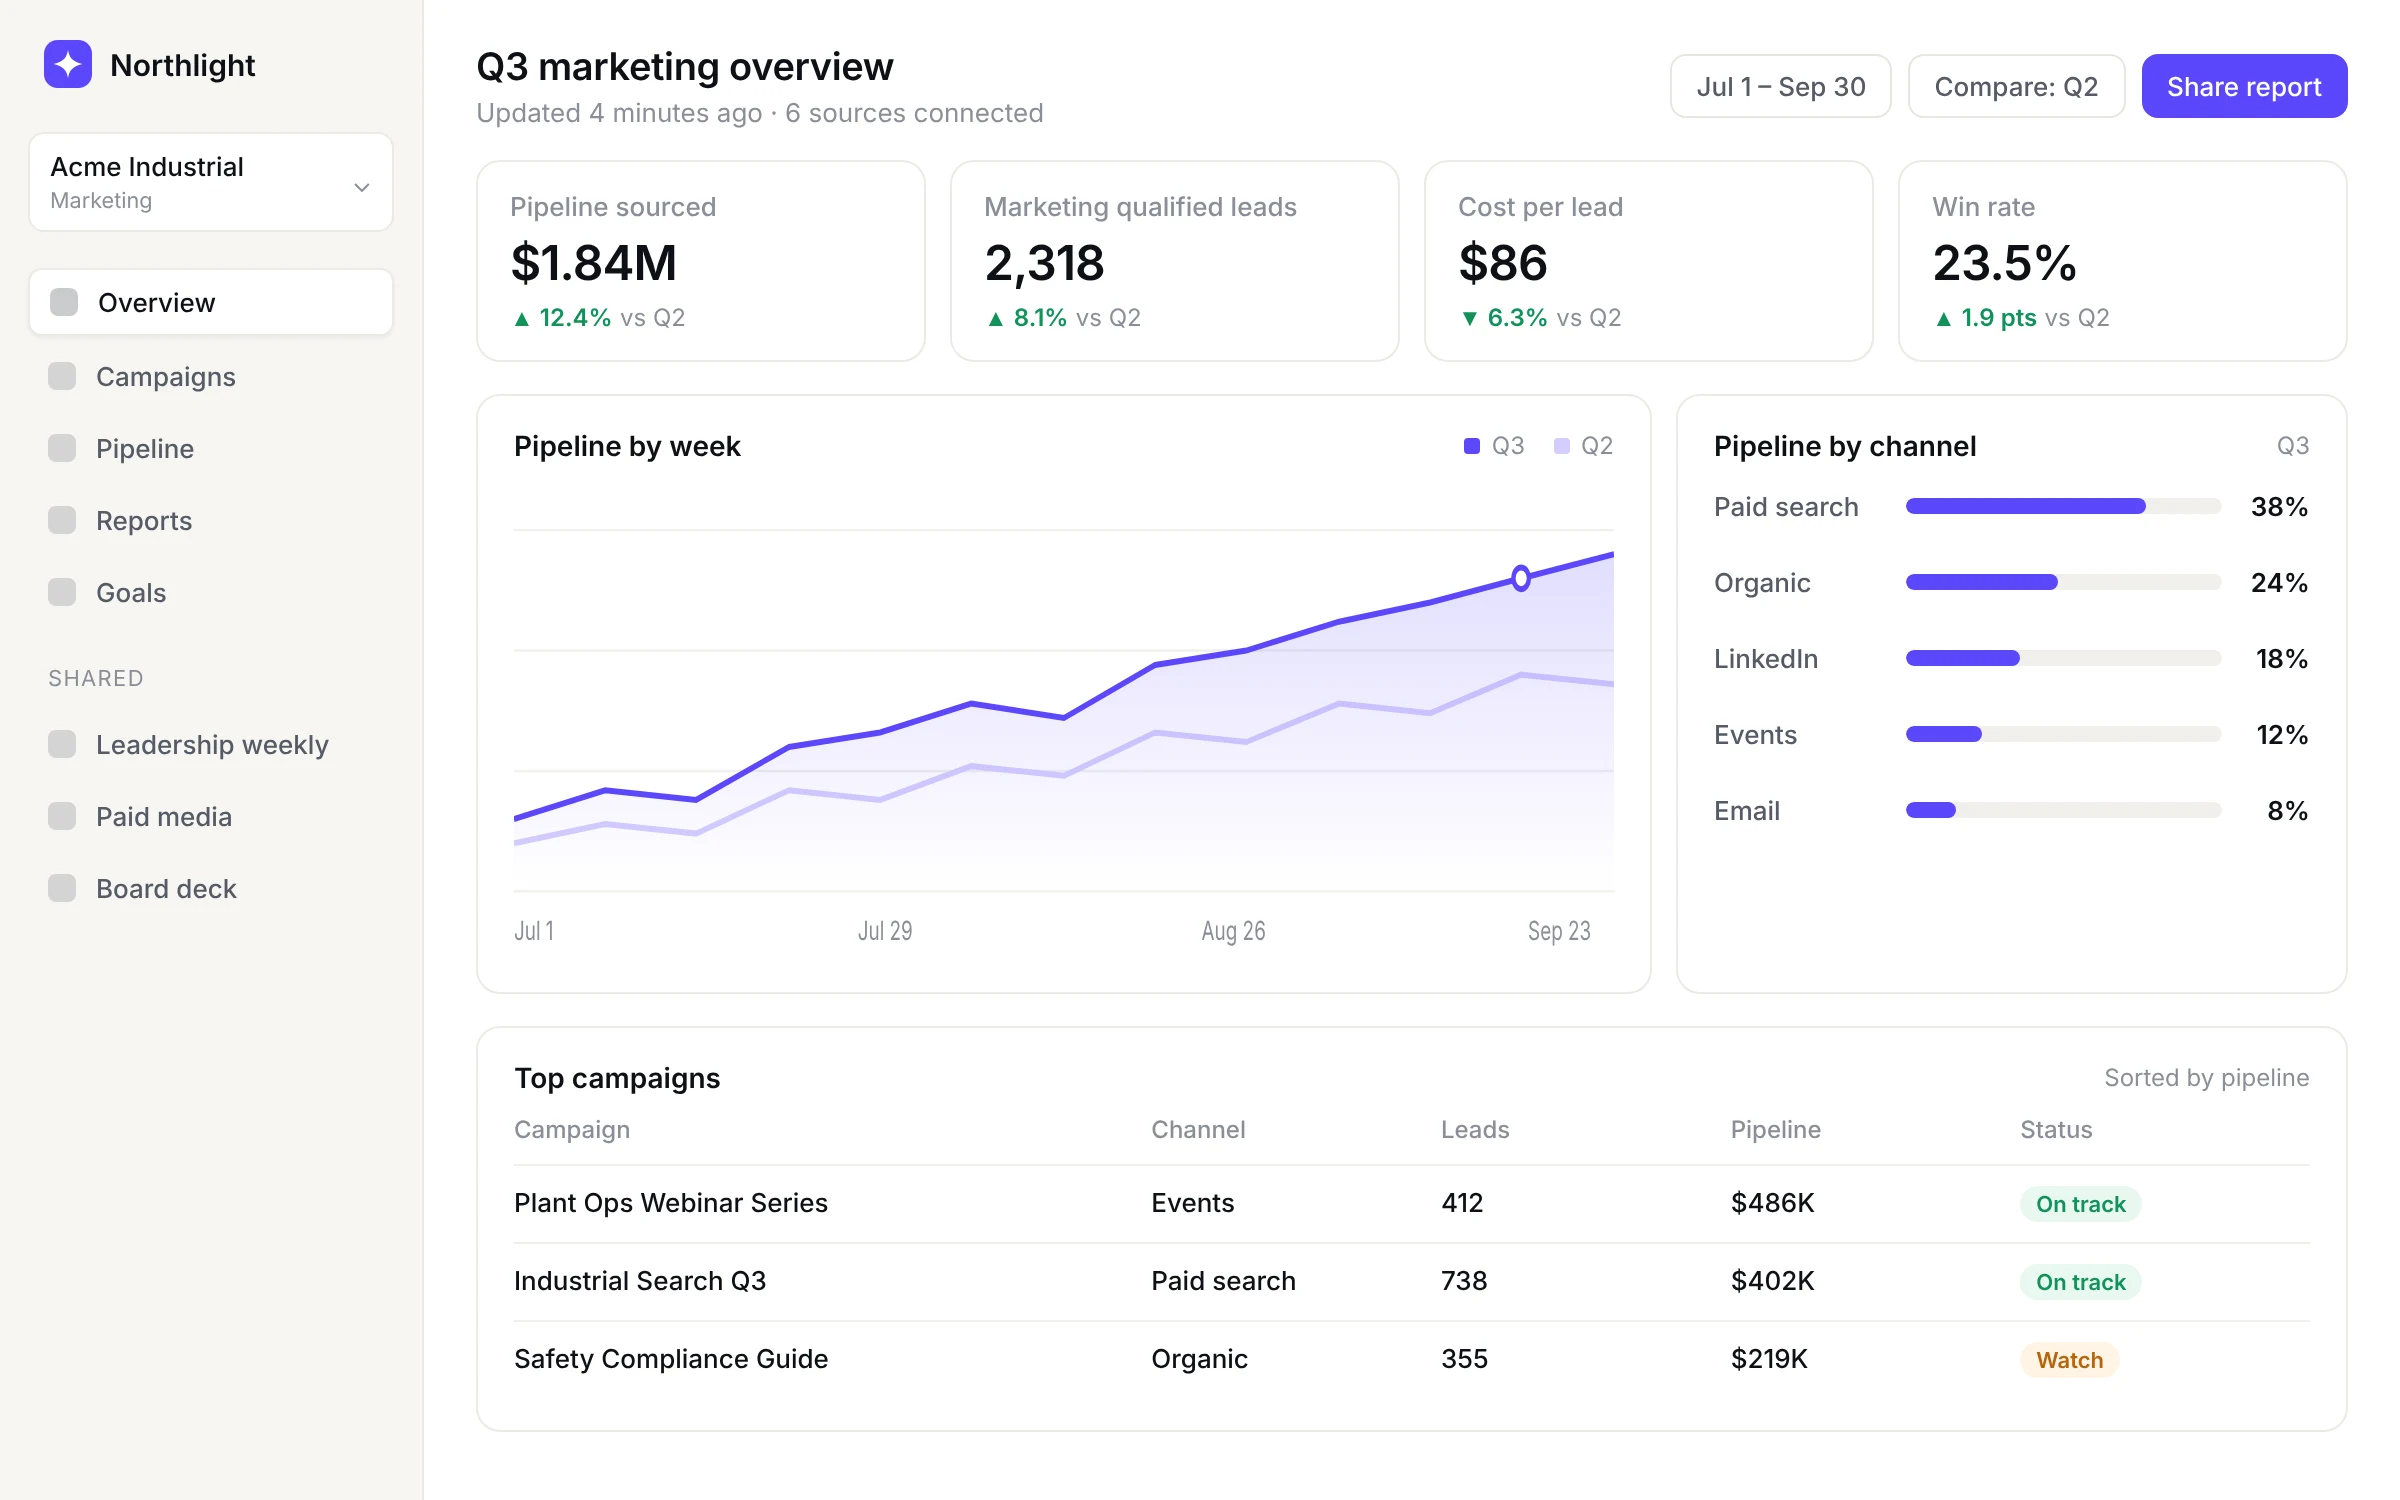
Task: Select the Plant Ops Webinar Series row
Action: [x=1411, y=1203]
